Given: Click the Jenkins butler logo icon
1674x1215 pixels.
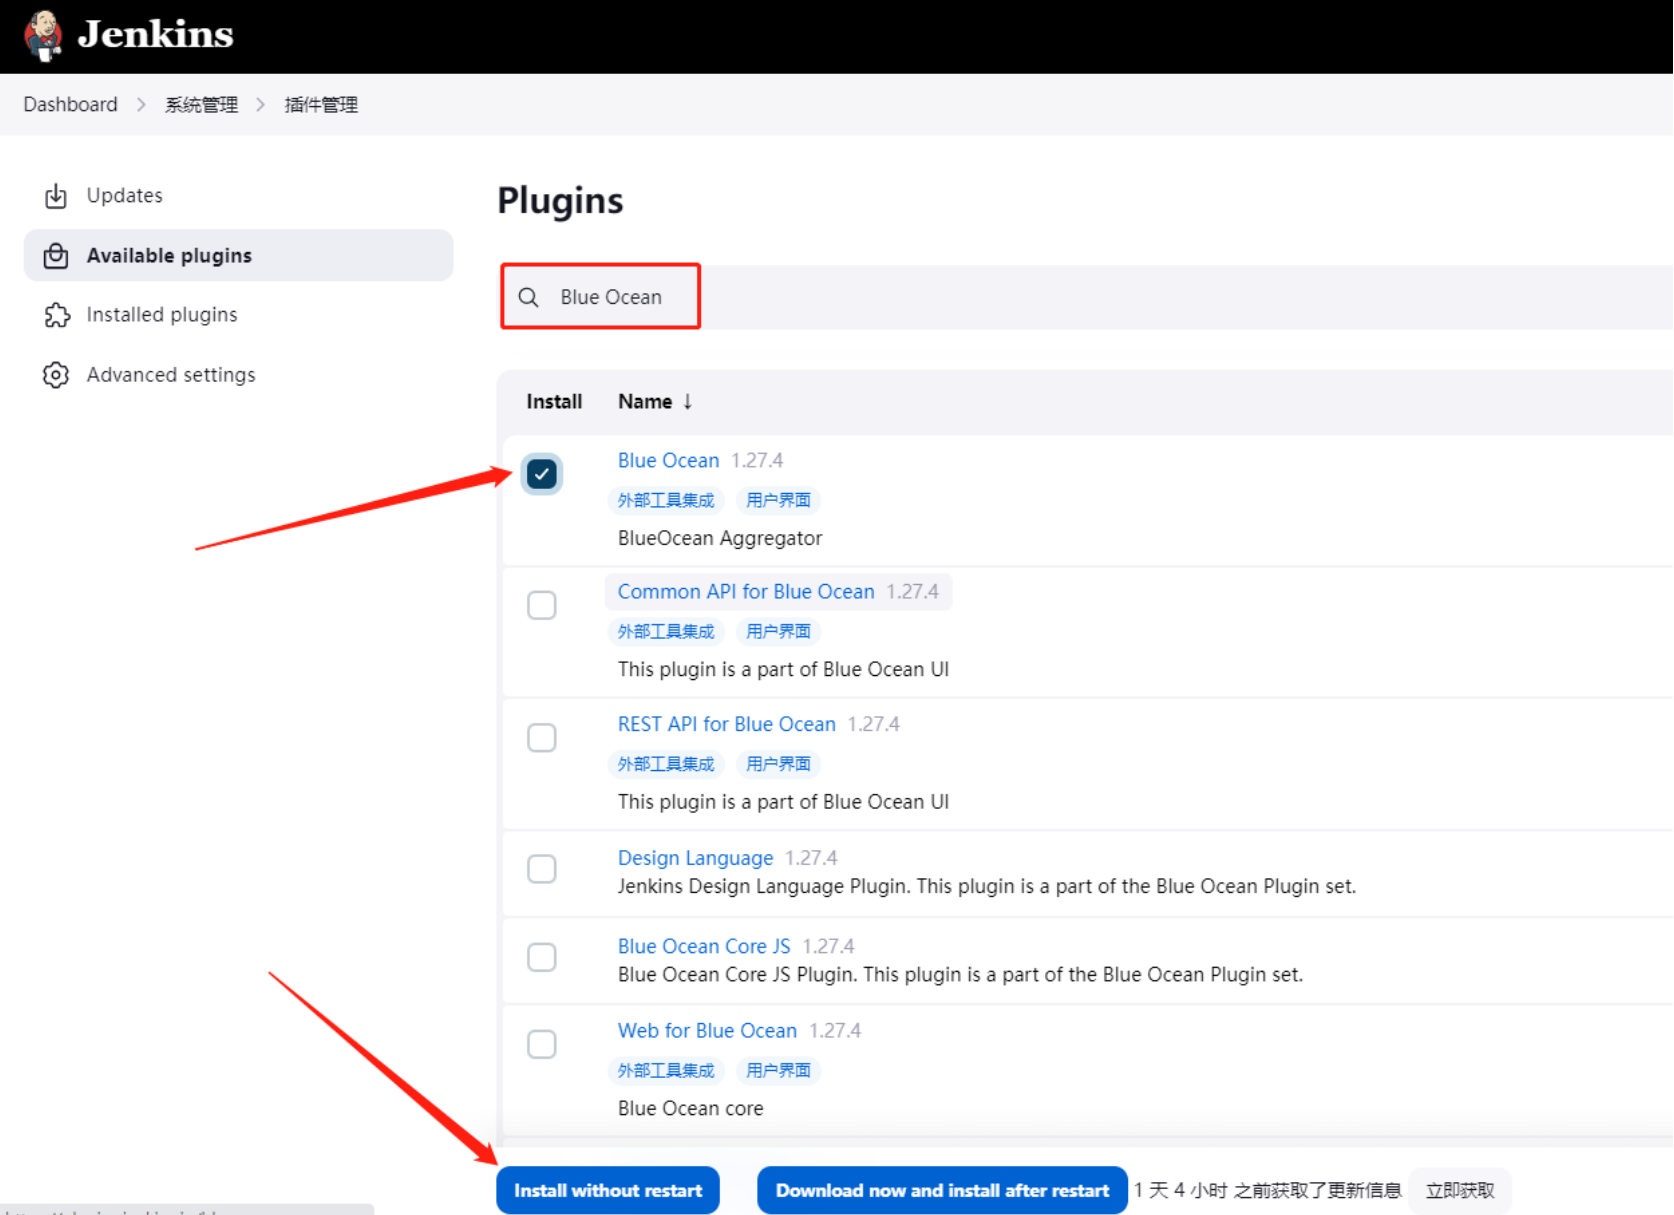Looking at the screenshot, I should tap(43, 35).
